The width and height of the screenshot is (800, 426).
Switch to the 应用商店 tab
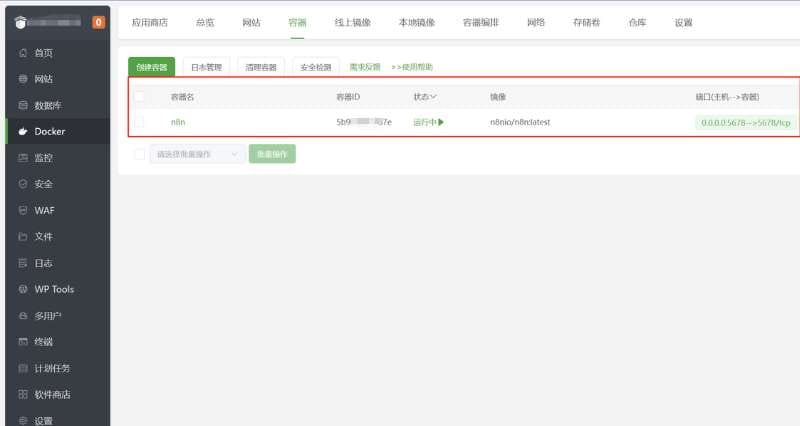[x=149, y=22]
